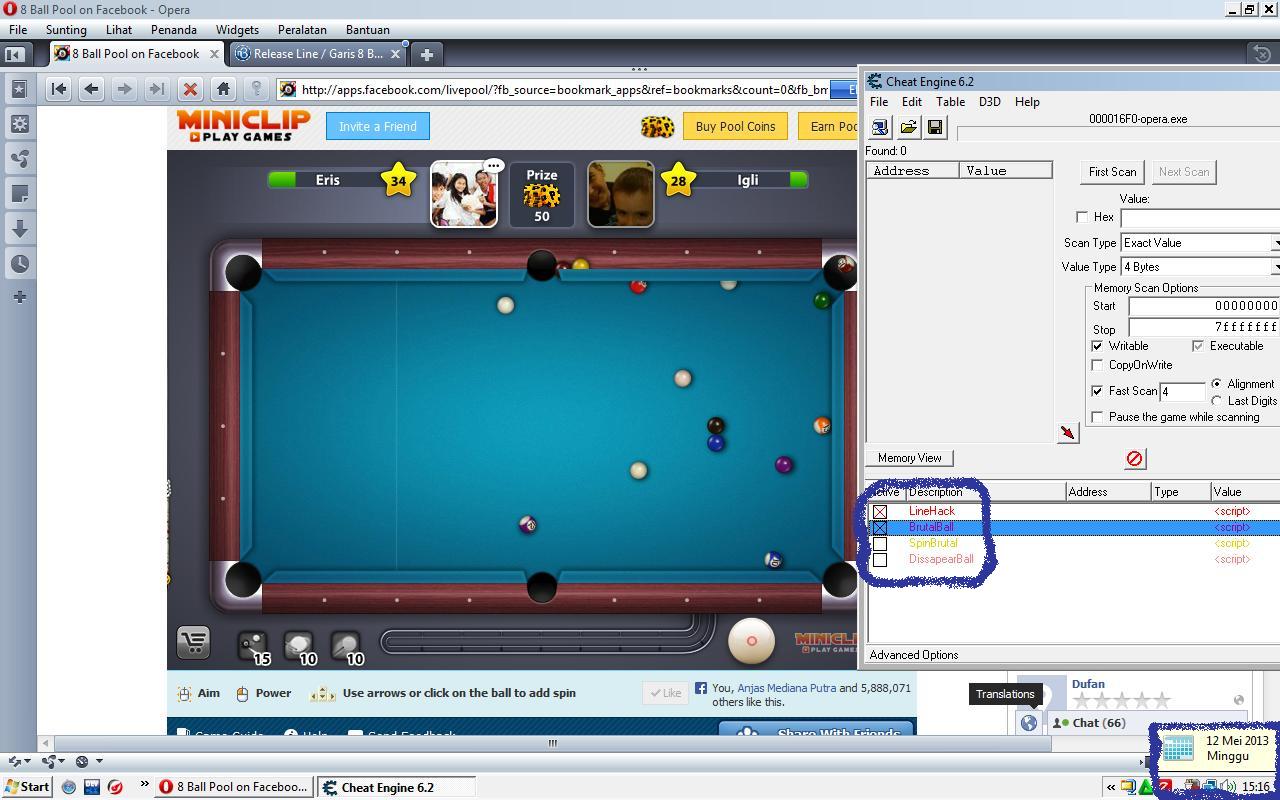Open new tab with plus button

point(426,54)
